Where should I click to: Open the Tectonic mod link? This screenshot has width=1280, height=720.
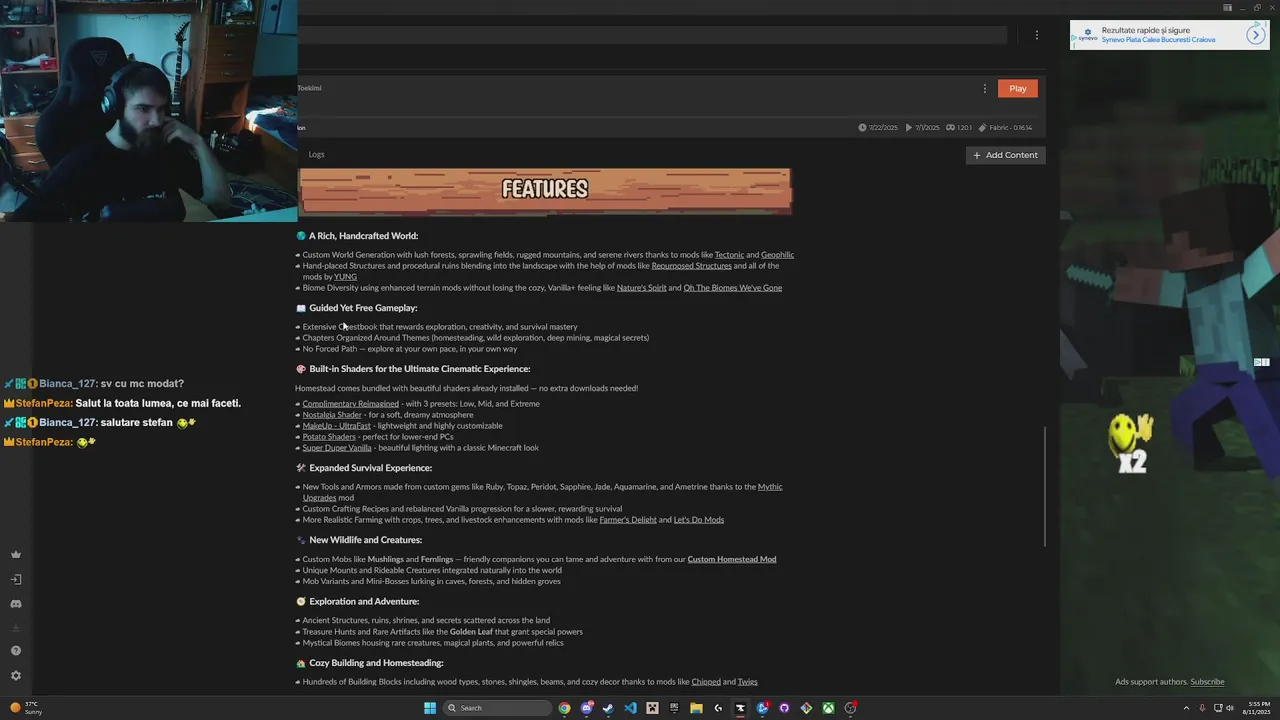click(729, 255)
